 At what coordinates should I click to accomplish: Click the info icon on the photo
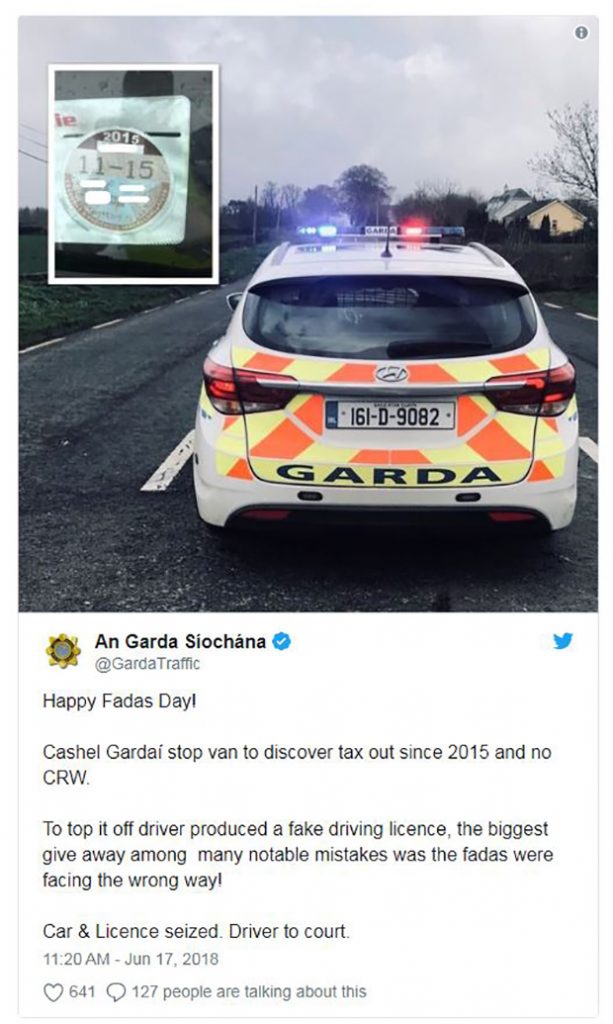[x=580, y=33]
